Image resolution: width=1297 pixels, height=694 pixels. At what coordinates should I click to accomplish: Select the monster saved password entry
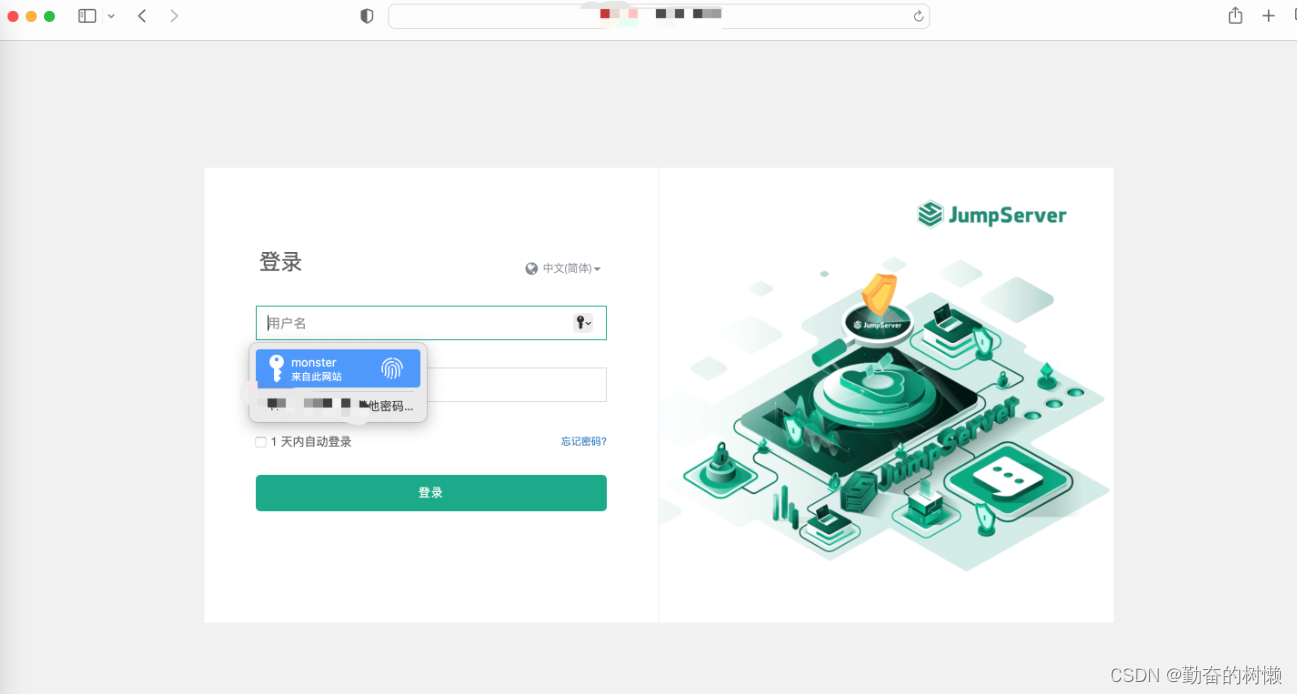click(x=338, y=368)
